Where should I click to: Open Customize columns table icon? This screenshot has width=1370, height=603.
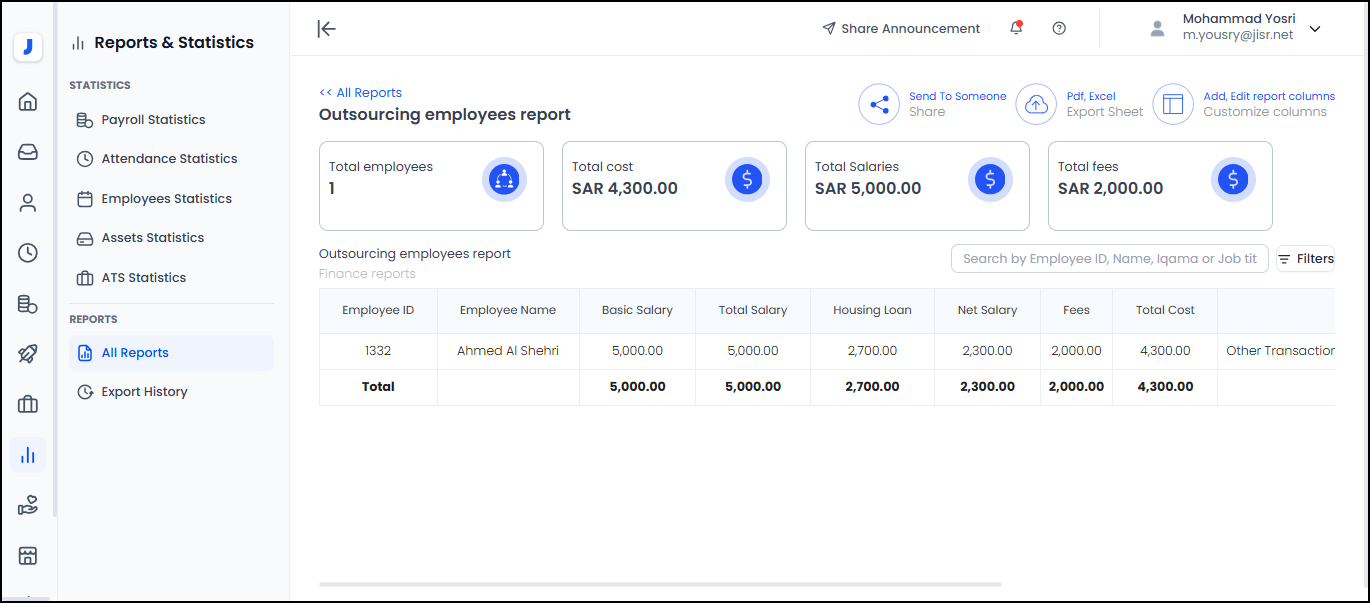tap(1173, 104)
